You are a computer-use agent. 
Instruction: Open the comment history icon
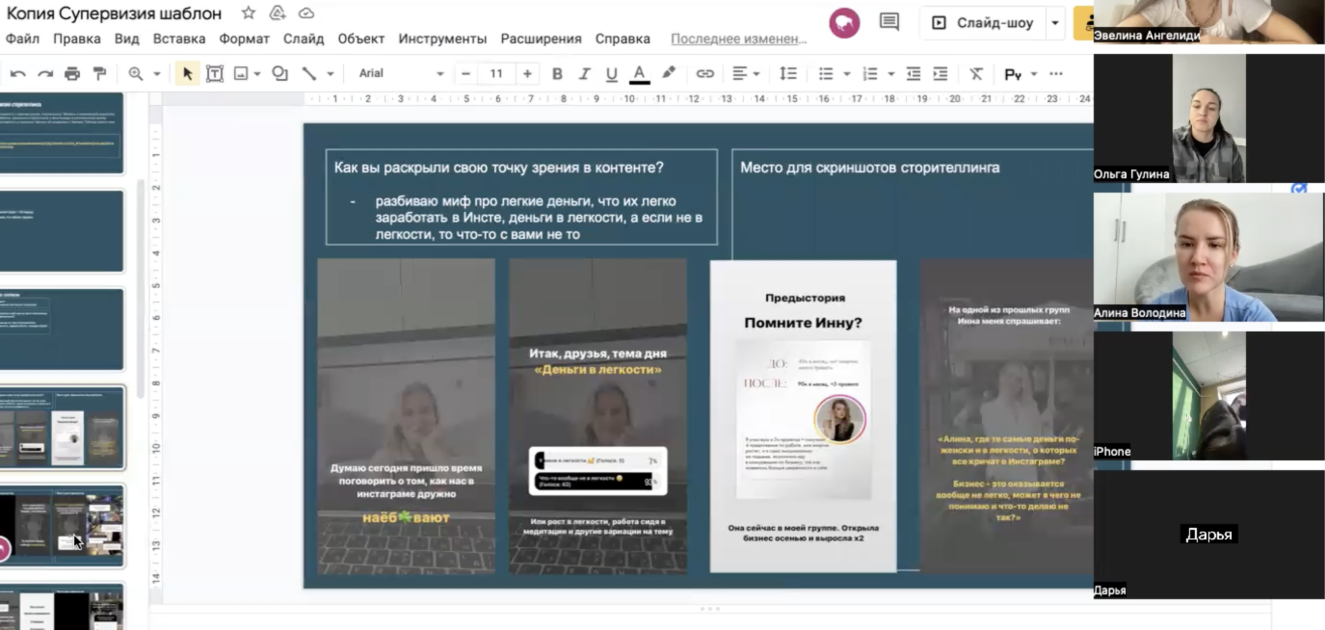(889, 22)
